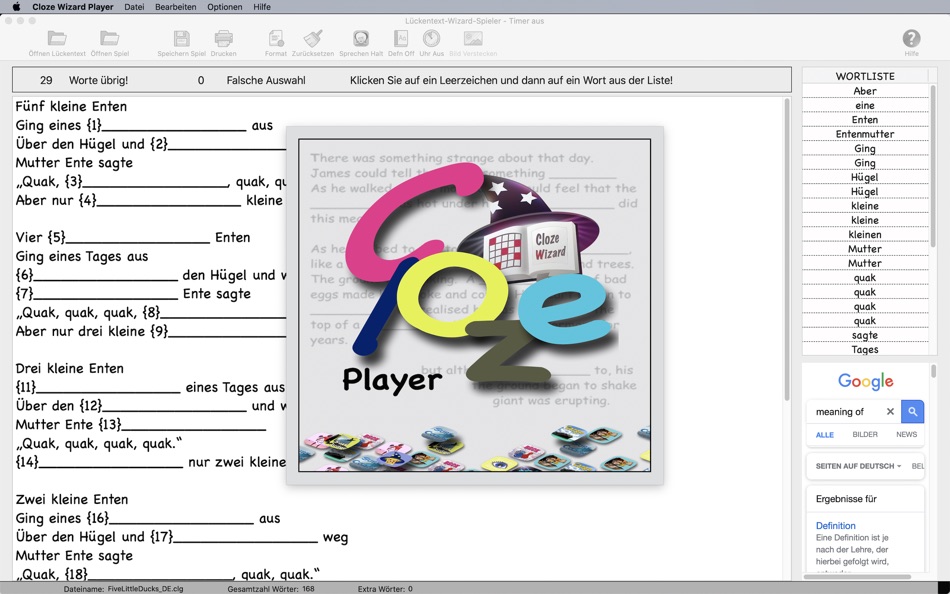Viewport: 950px width, 594px height.
Task: Click the Google search input field
Action: pos(846,412)
